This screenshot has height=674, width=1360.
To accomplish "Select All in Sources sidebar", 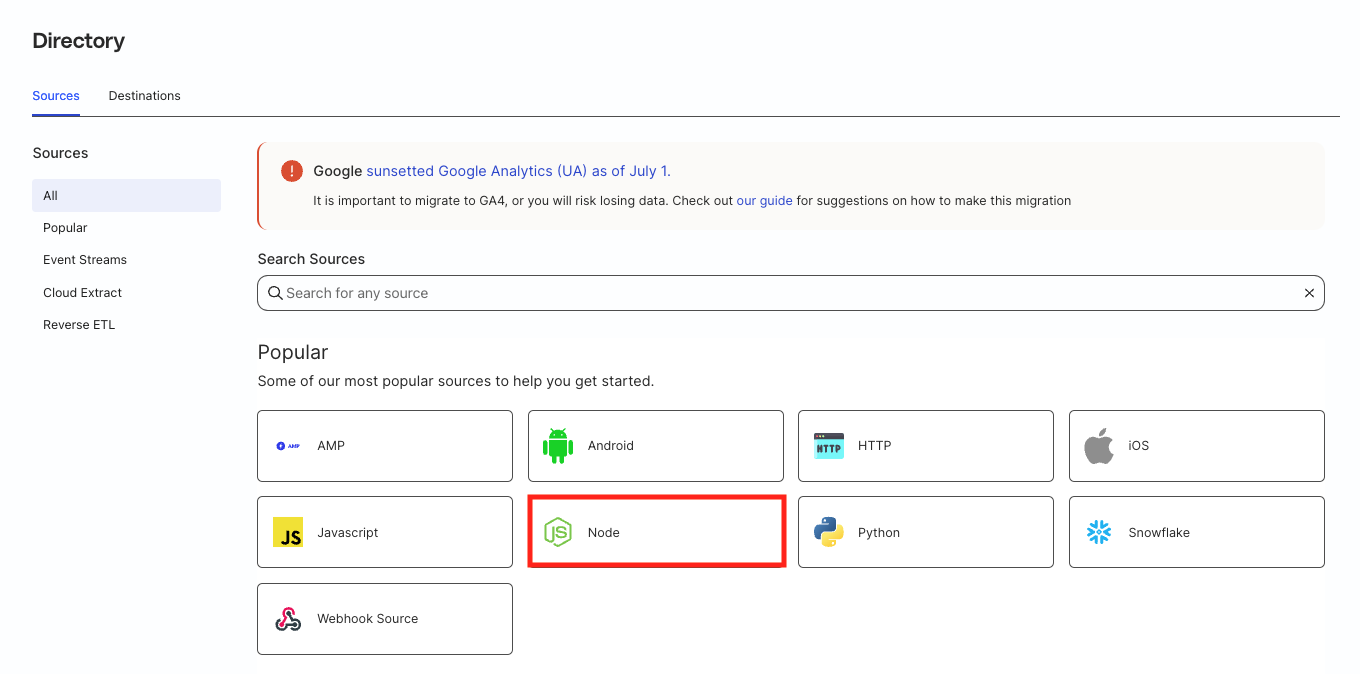I will (x=126, y=195).
